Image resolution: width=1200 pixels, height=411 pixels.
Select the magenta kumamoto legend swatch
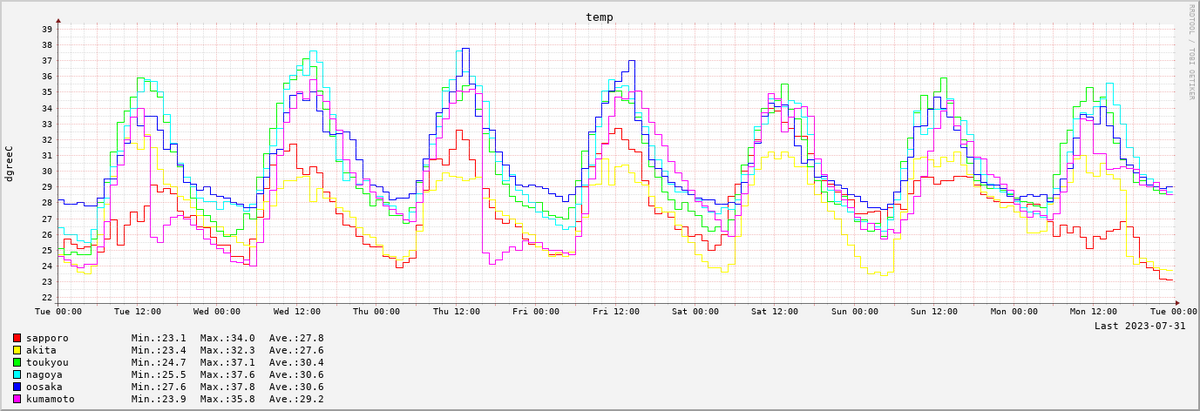coord(17,398)
